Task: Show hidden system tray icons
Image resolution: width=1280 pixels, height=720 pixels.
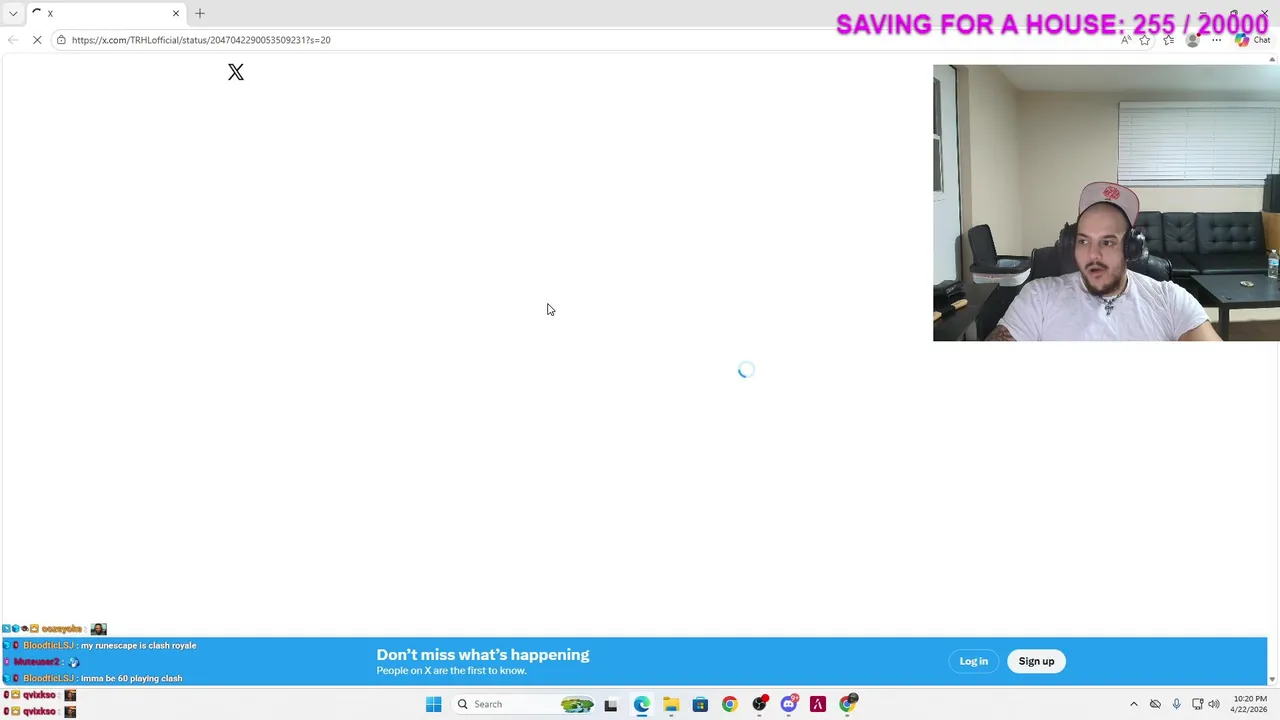Action: click(1133, 704)
